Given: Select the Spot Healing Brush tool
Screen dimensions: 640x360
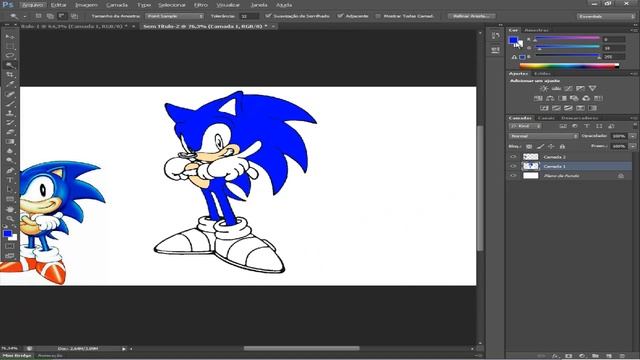Looking at the screenshot, I should coord(10,94).
